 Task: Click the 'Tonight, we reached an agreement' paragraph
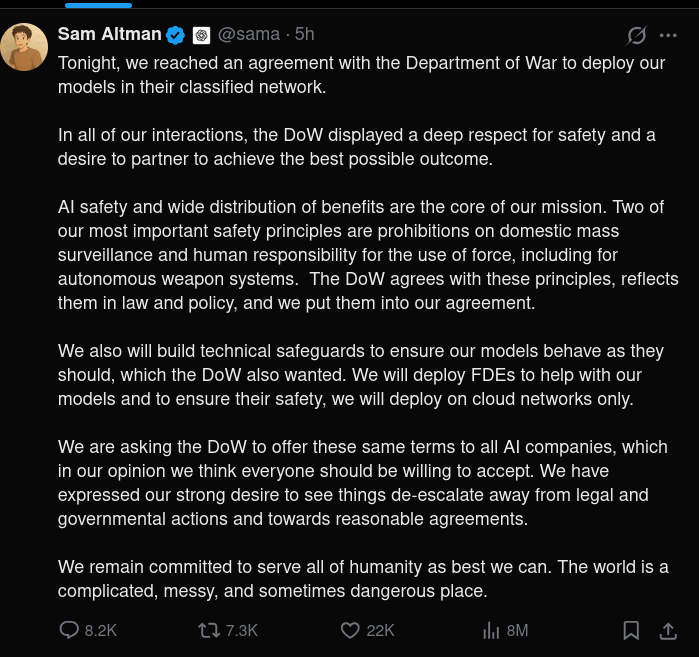(362, 75)
